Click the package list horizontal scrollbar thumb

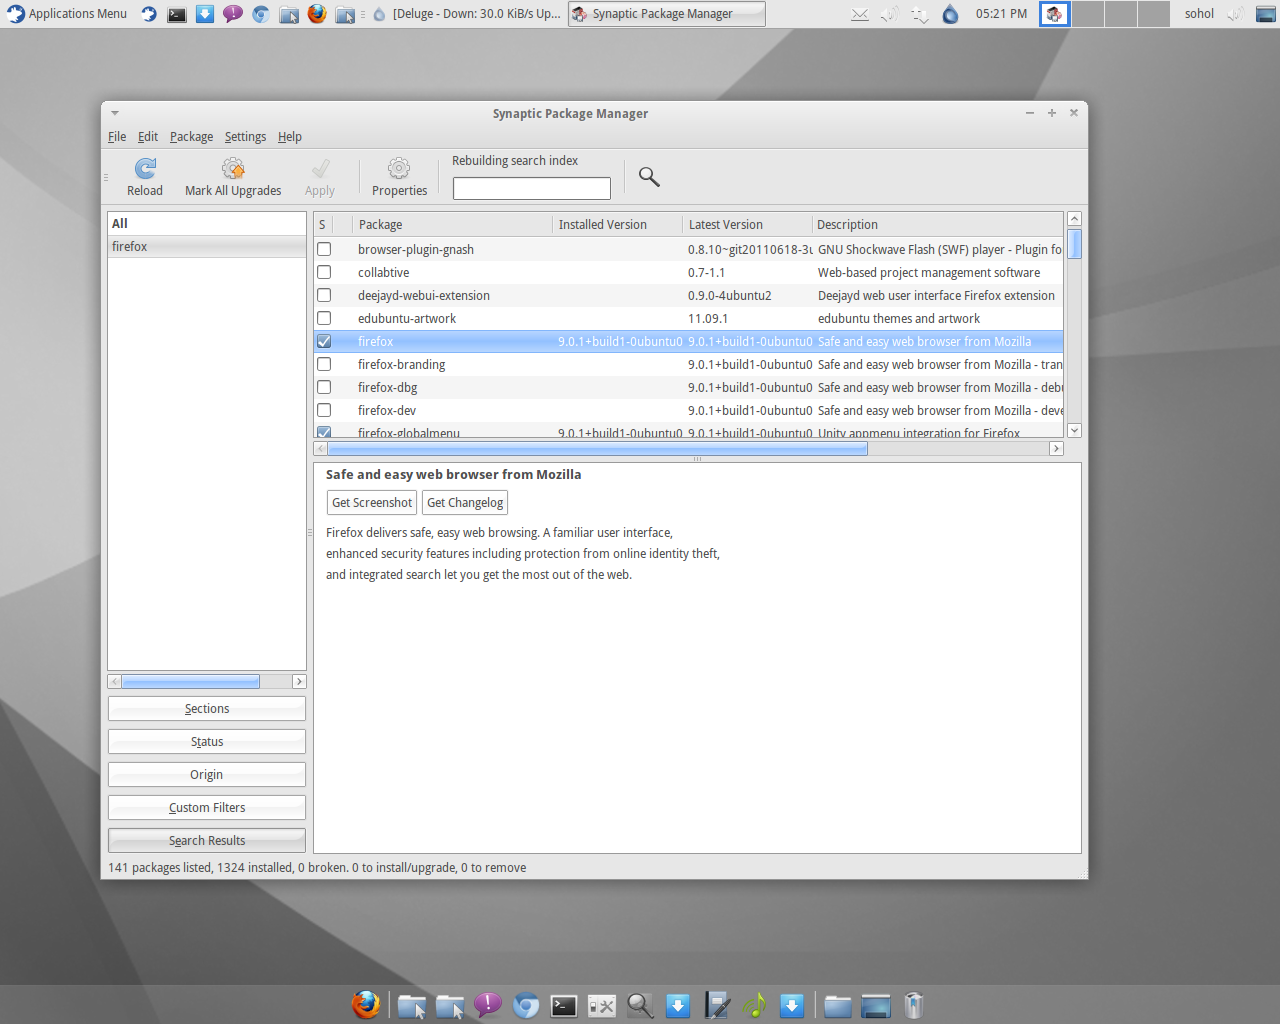tap(598, 449)
